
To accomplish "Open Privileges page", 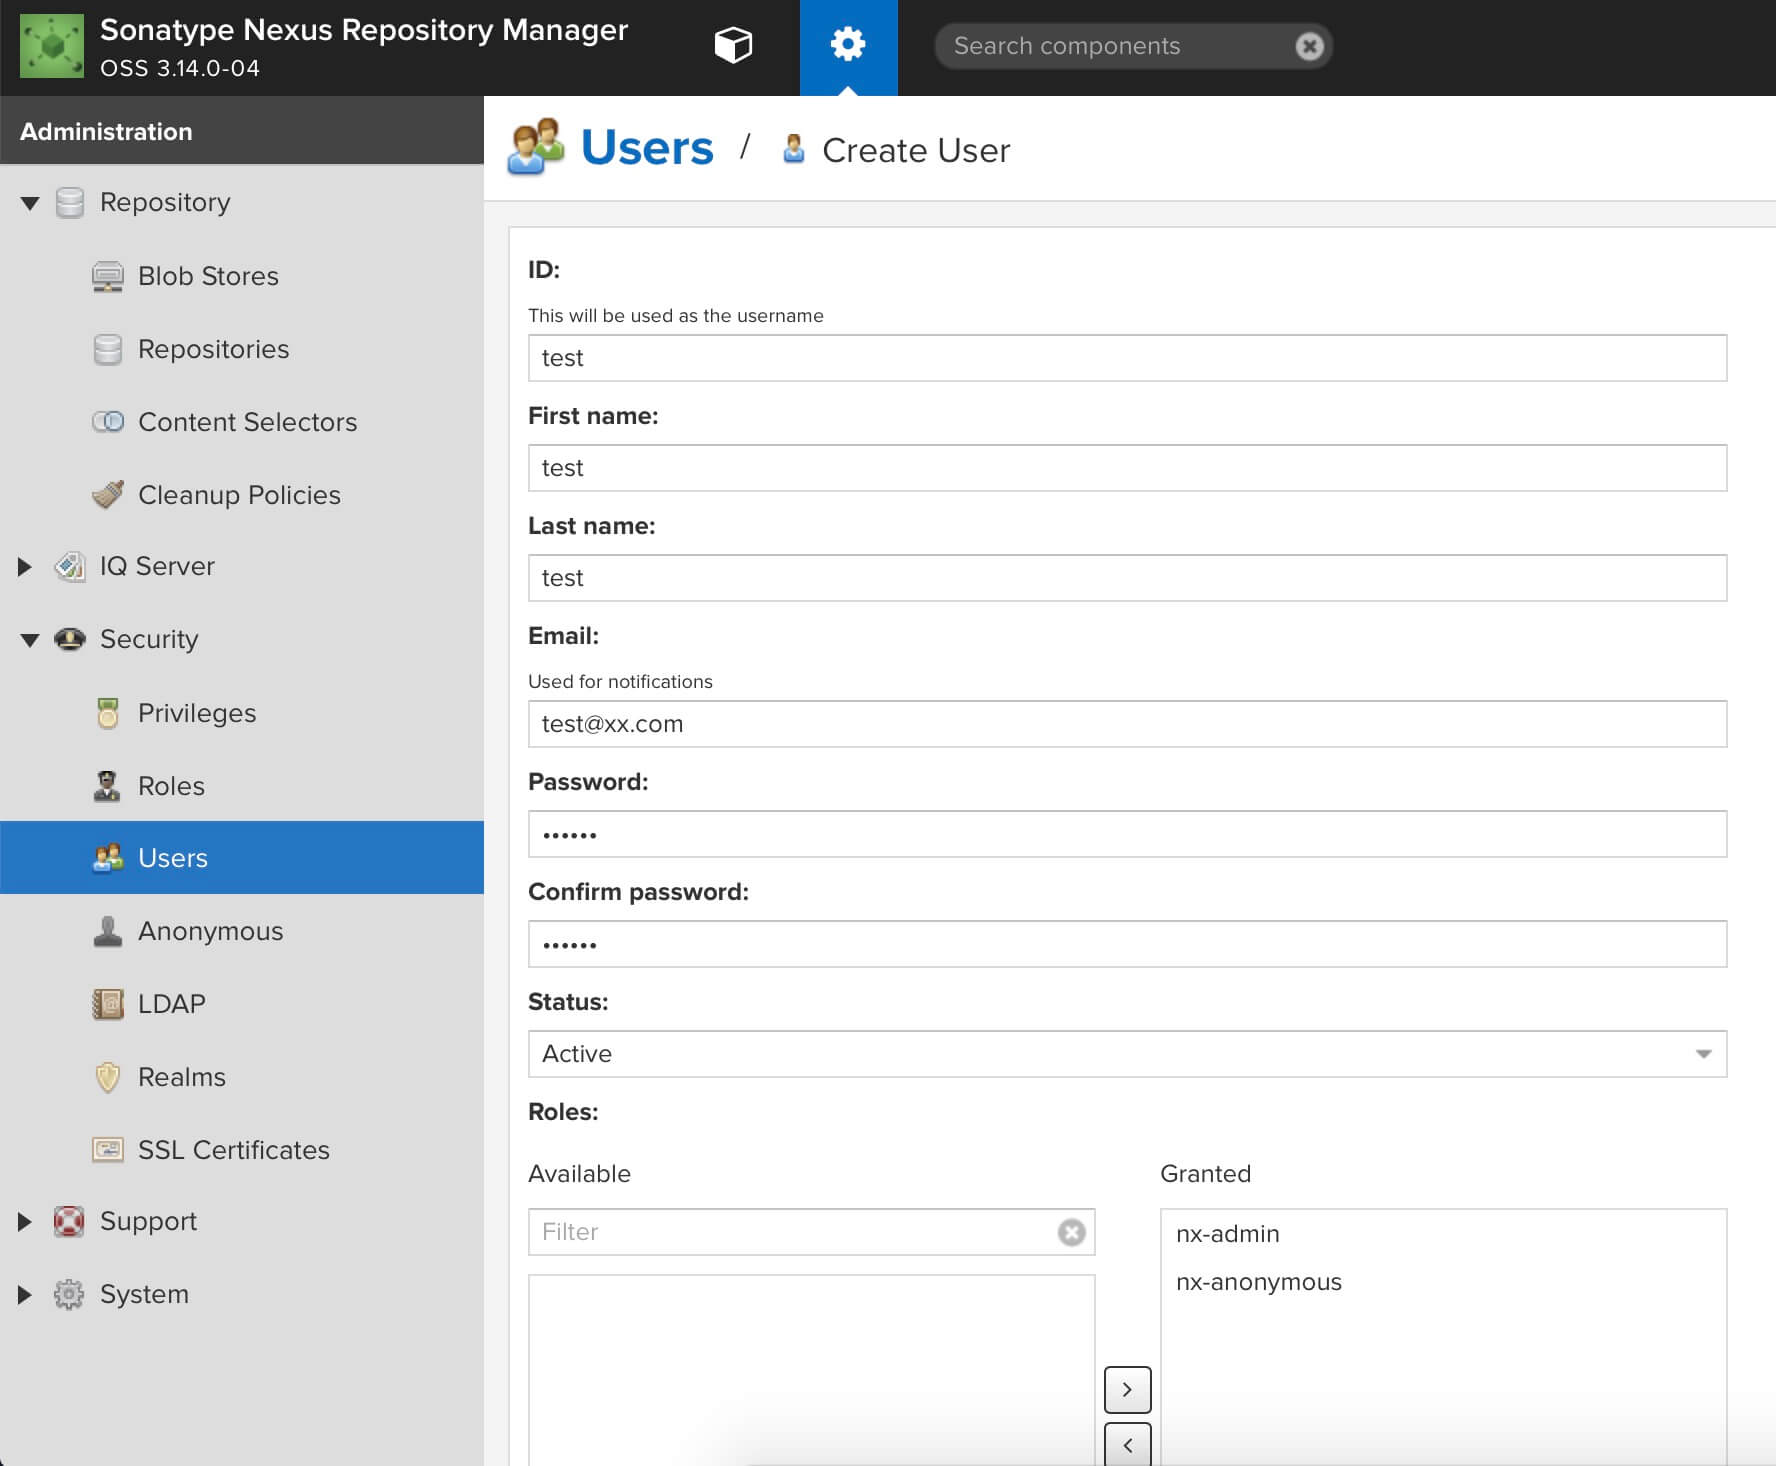I will tap(197, 713).
